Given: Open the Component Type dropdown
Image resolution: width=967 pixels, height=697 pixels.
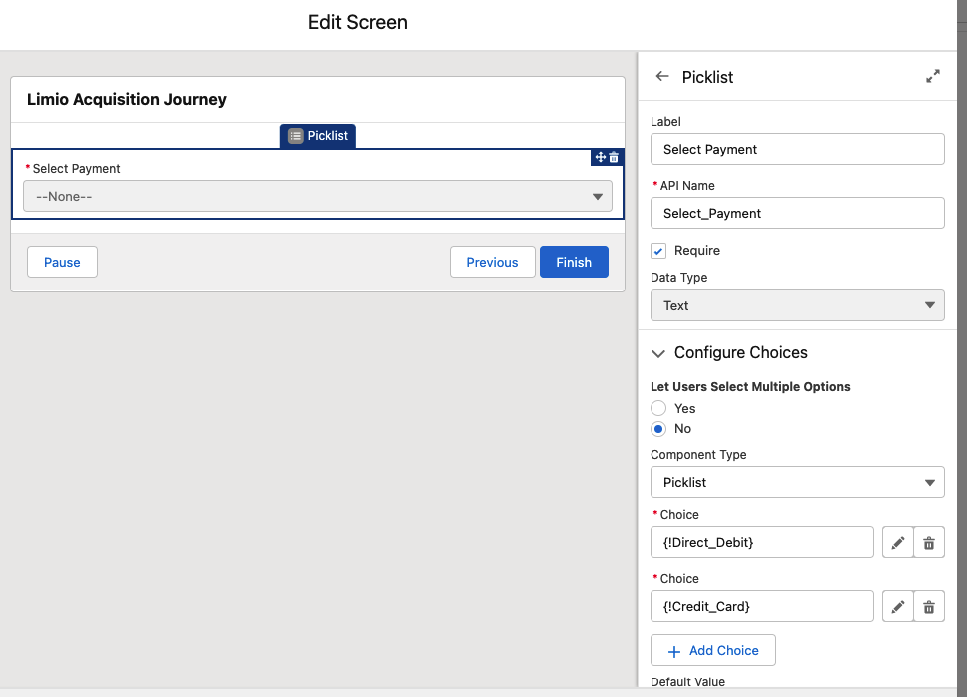Looking at the screenshot, I should [x=797, y=482].
